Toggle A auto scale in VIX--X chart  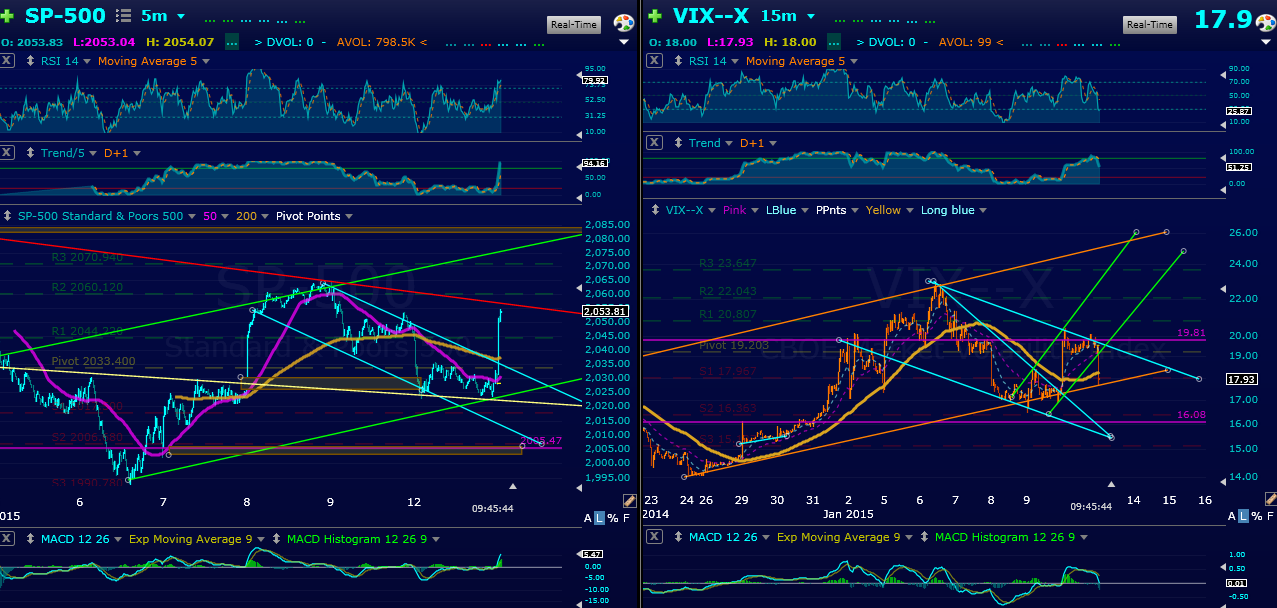tap(1231, 516)
